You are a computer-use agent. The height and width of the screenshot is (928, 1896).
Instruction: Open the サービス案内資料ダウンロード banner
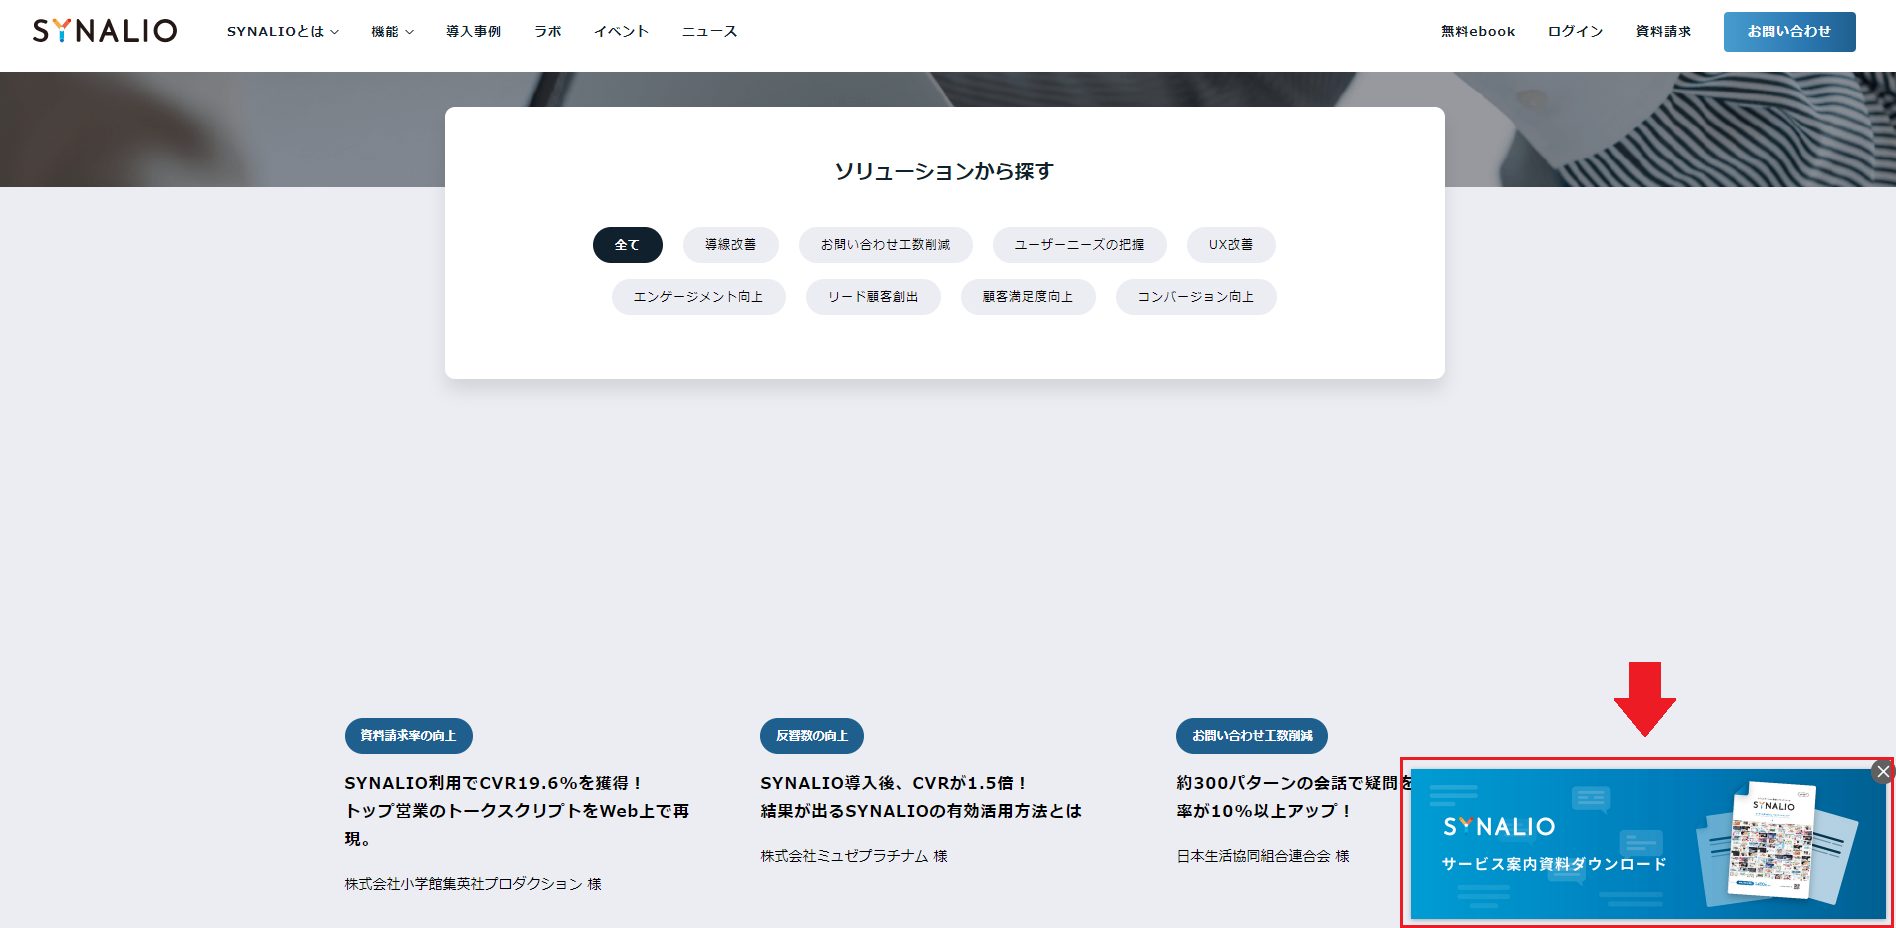click(x=1647, y=844)
